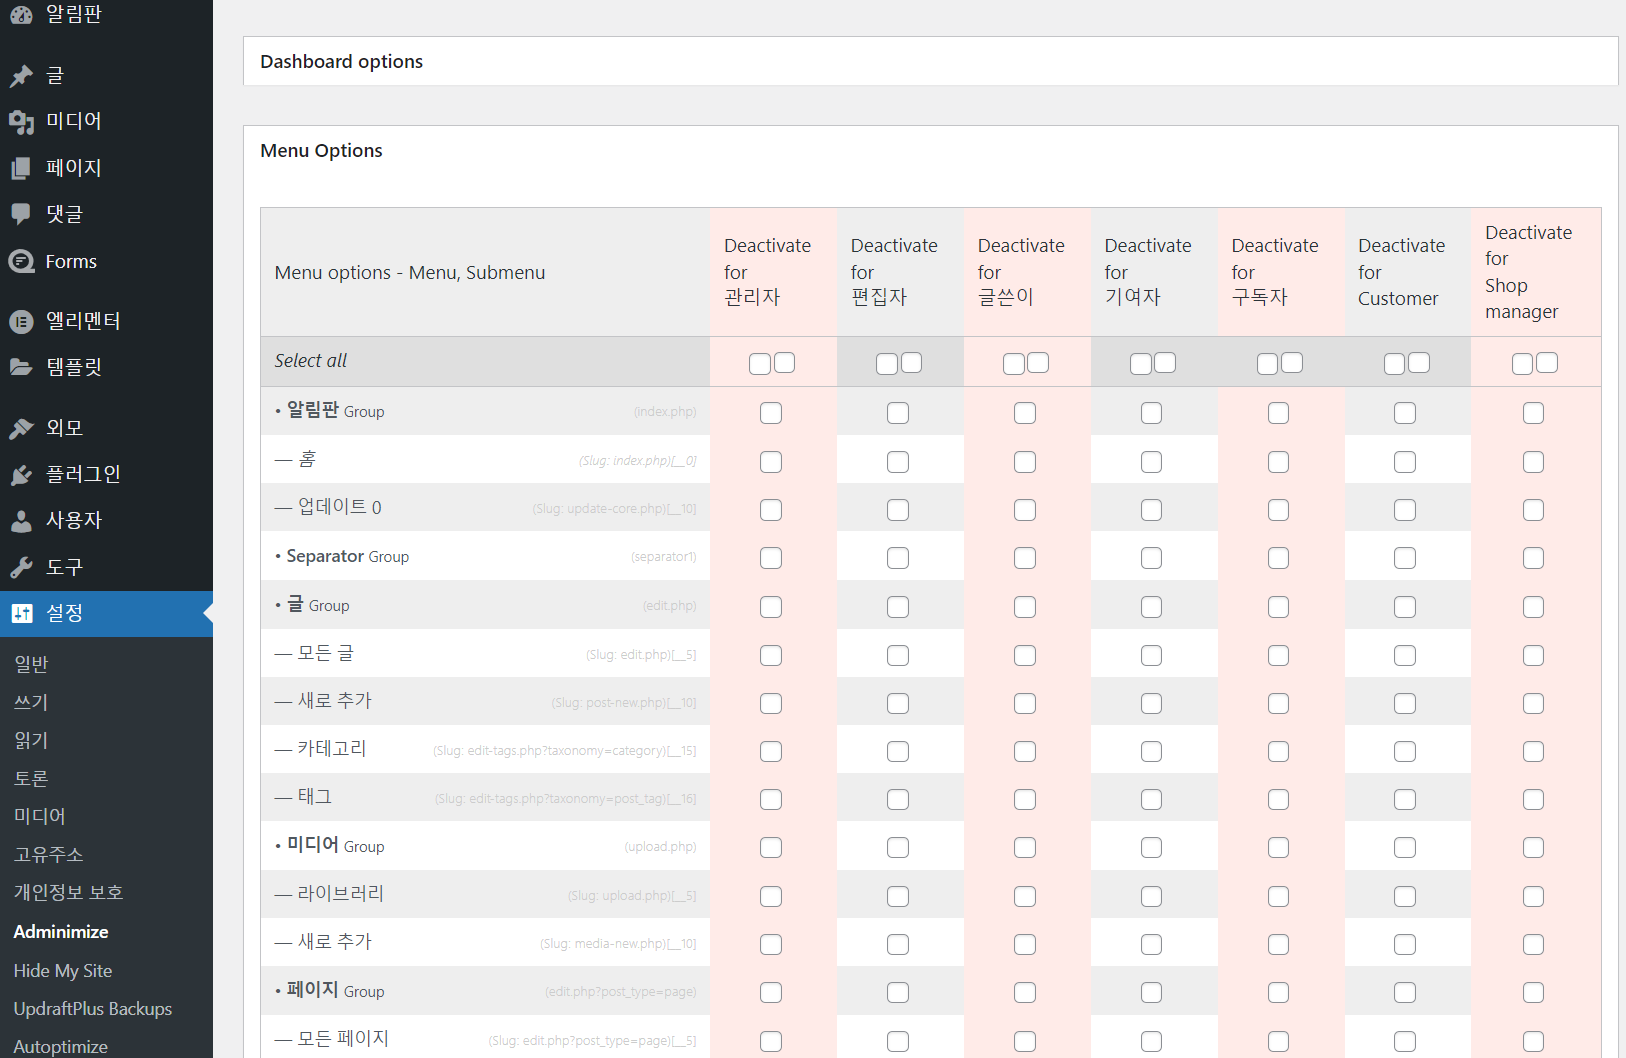Click the Select all row label

point(311,360)
